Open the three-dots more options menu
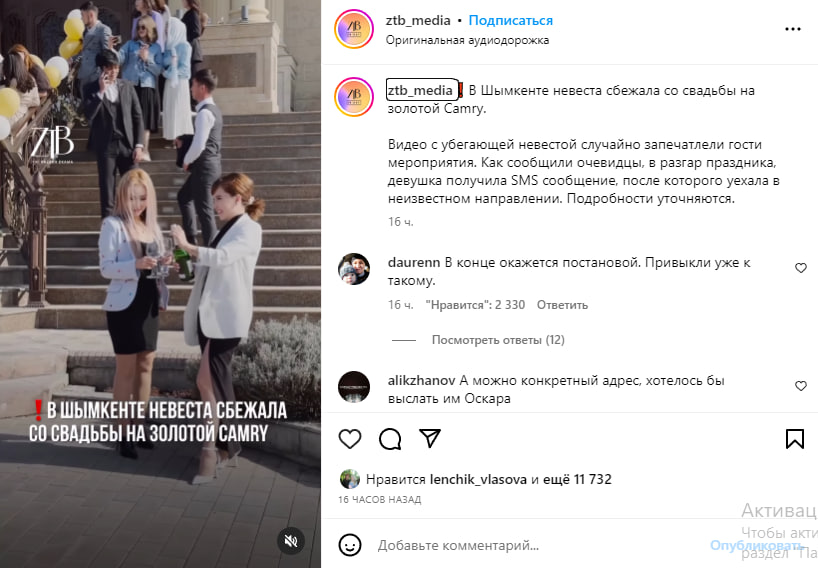Image resolution: width=818 pixels, height=568 pixels. pyautogui.click(x=792, y=29)
